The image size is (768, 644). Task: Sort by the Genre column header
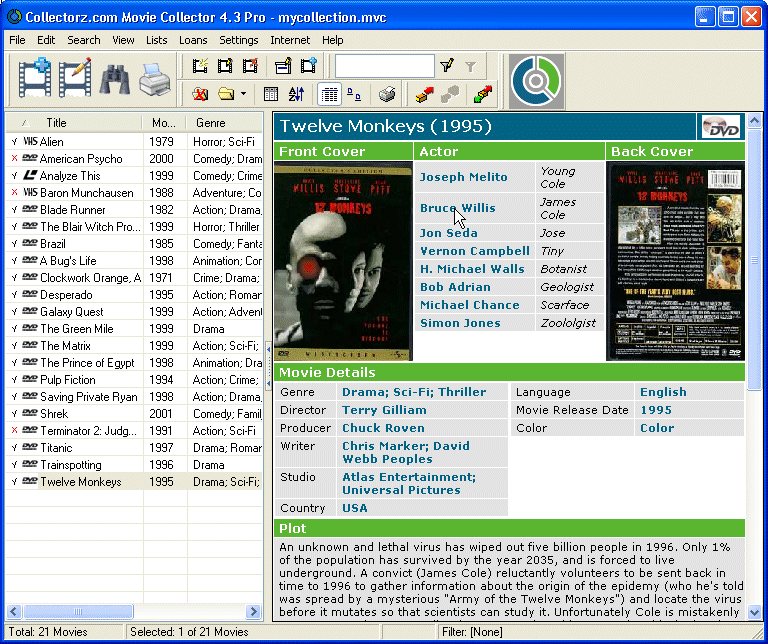(x=225, y=122)
